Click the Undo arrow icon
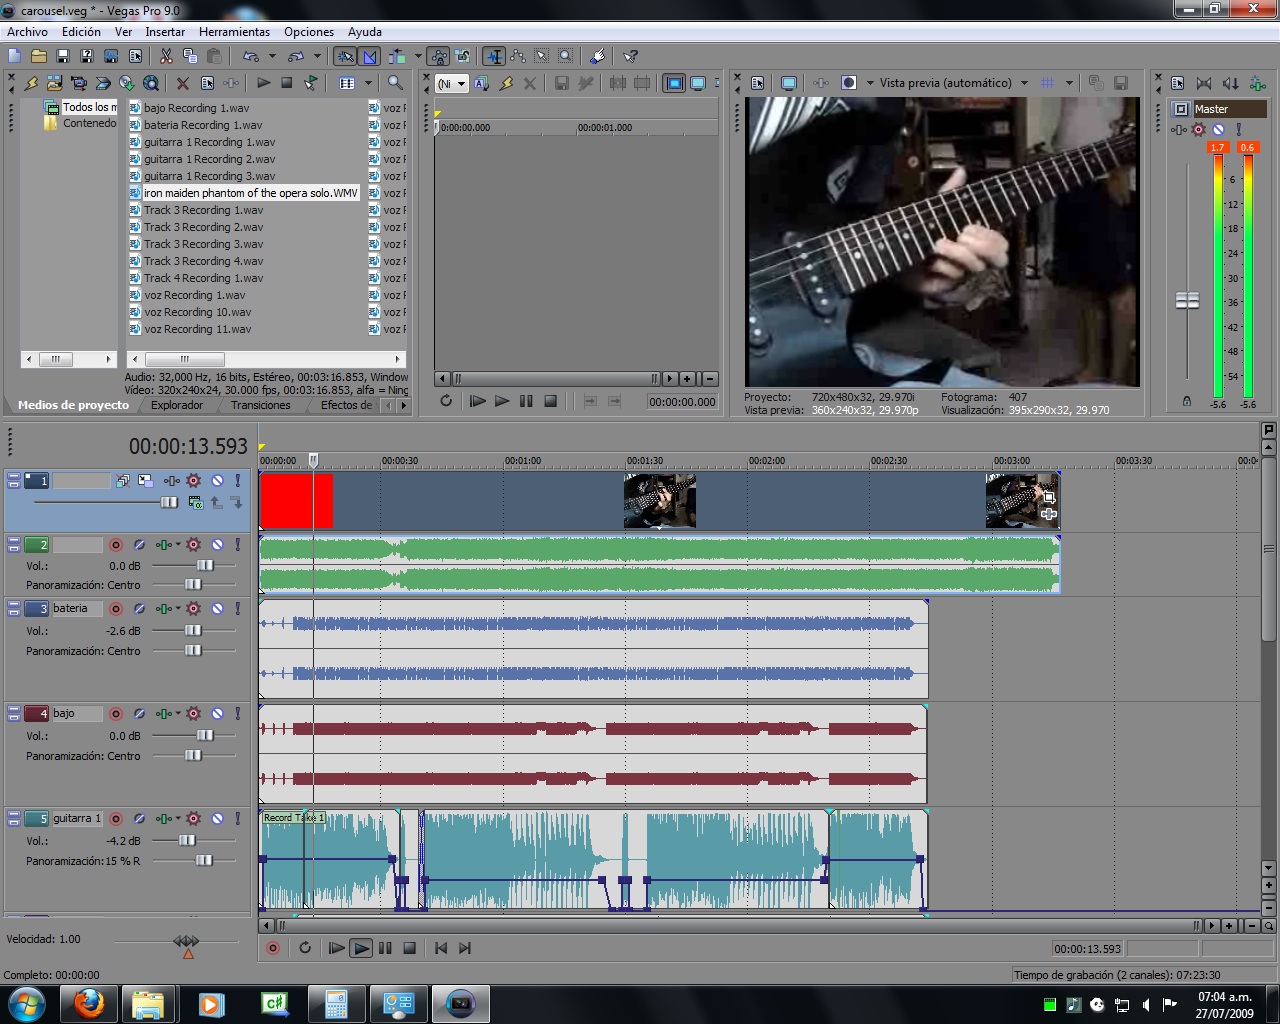 coord(250,56)
